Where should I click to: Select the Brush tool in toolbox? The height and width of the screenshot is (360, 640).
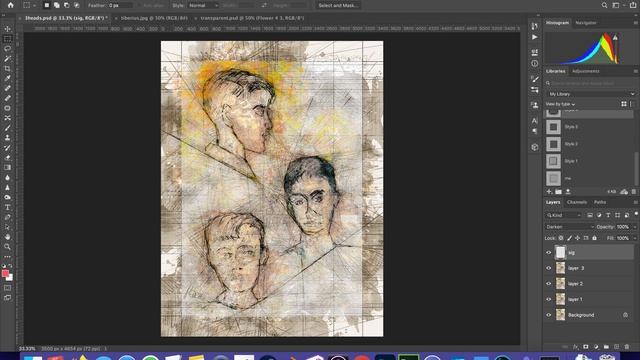[x=7, y=128]
